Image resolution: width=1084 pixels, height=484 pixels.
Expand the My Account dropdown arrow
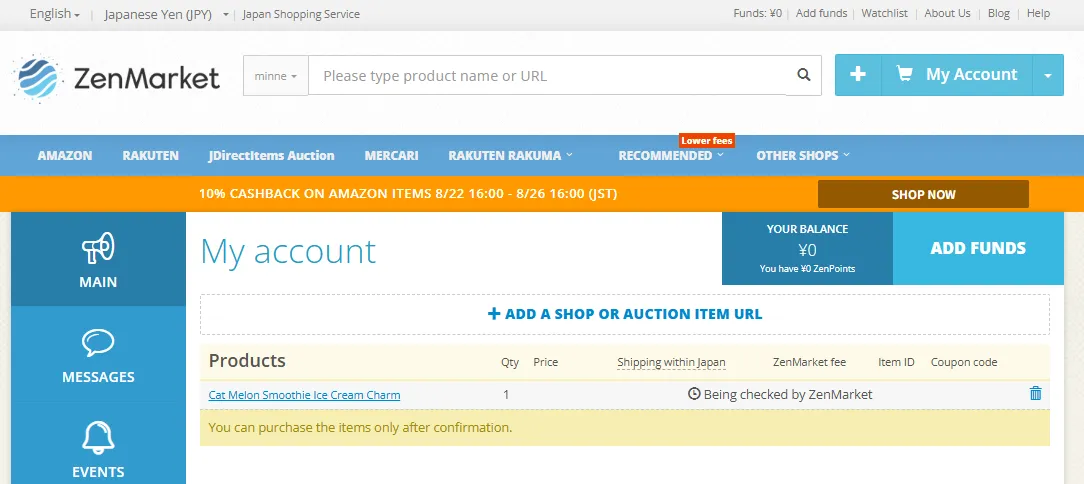(1048, 75)
